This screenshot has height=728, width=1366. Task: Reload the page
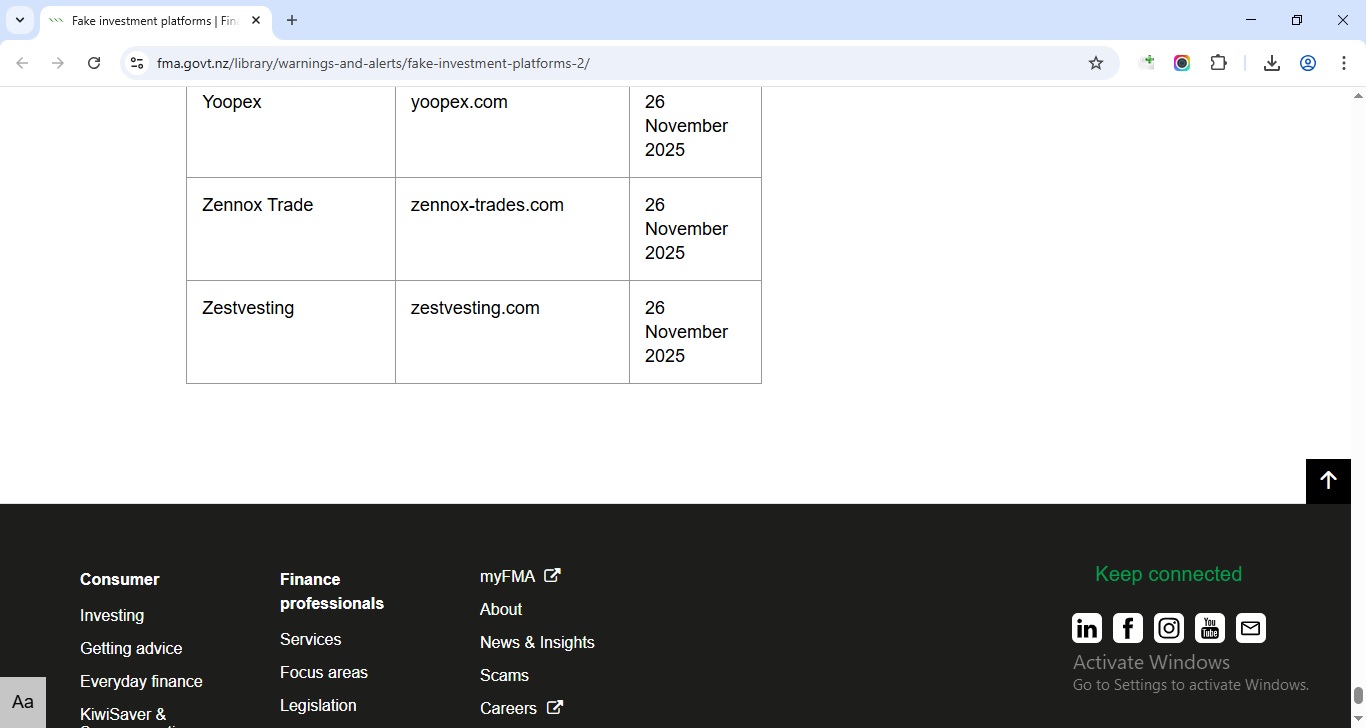(94, 63)
